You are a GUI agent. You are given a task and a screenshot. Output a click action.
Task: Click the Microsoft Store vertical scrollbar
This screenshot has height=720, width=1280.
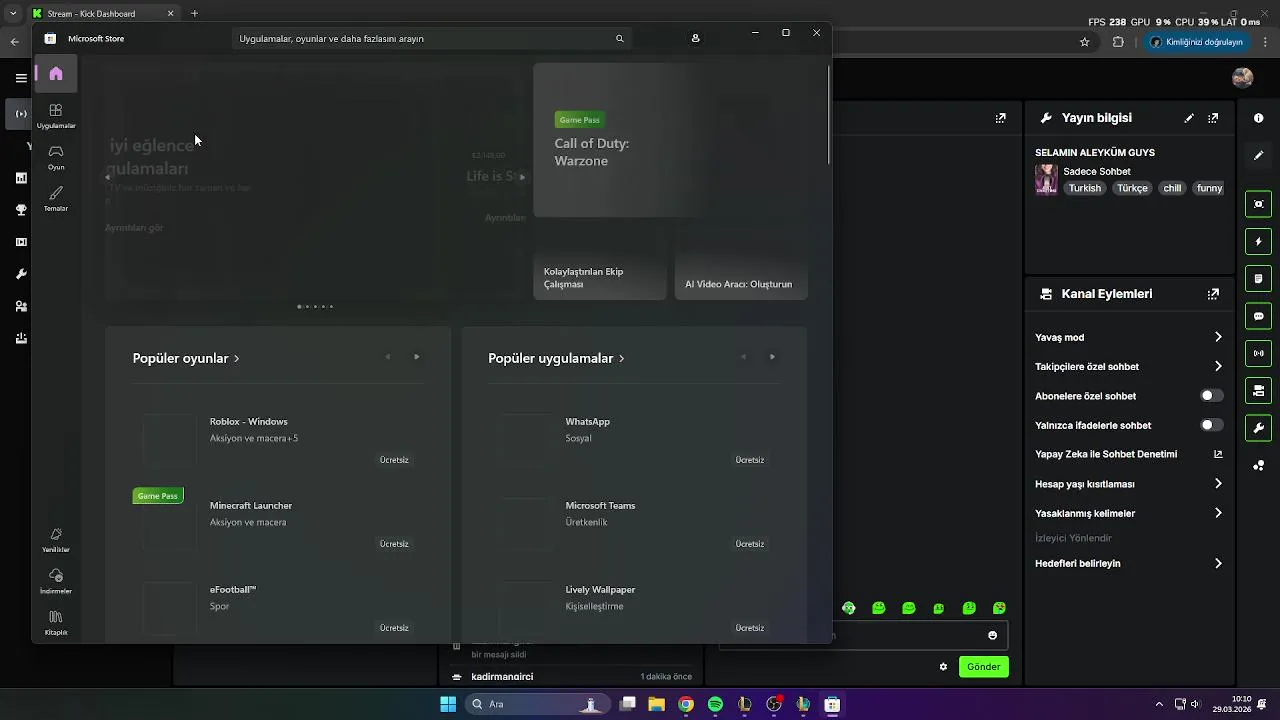point(829,115)
